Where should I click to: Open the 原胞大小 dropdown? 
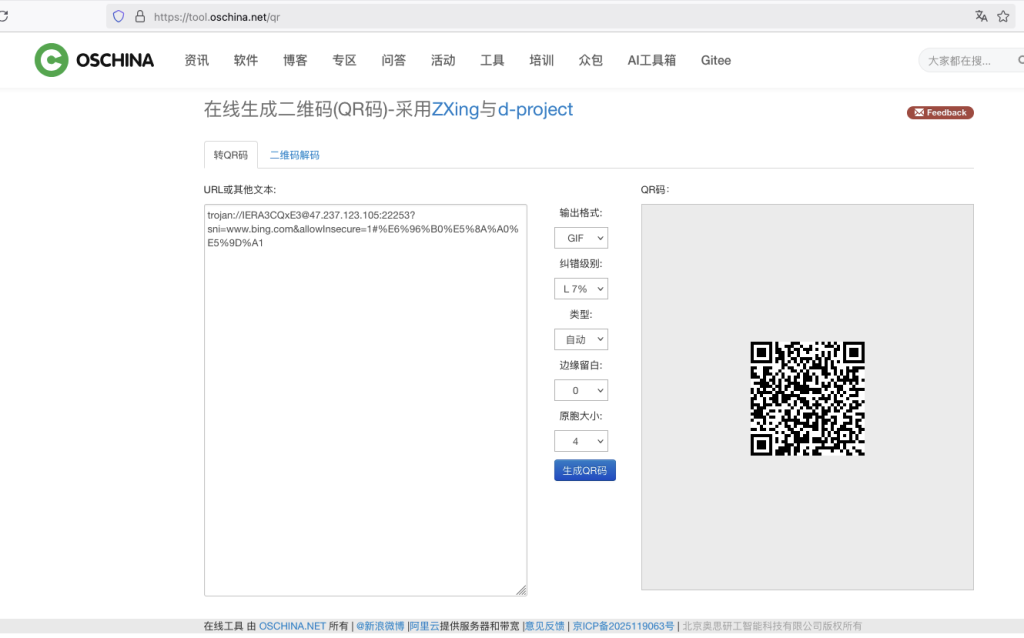(581, 441)
